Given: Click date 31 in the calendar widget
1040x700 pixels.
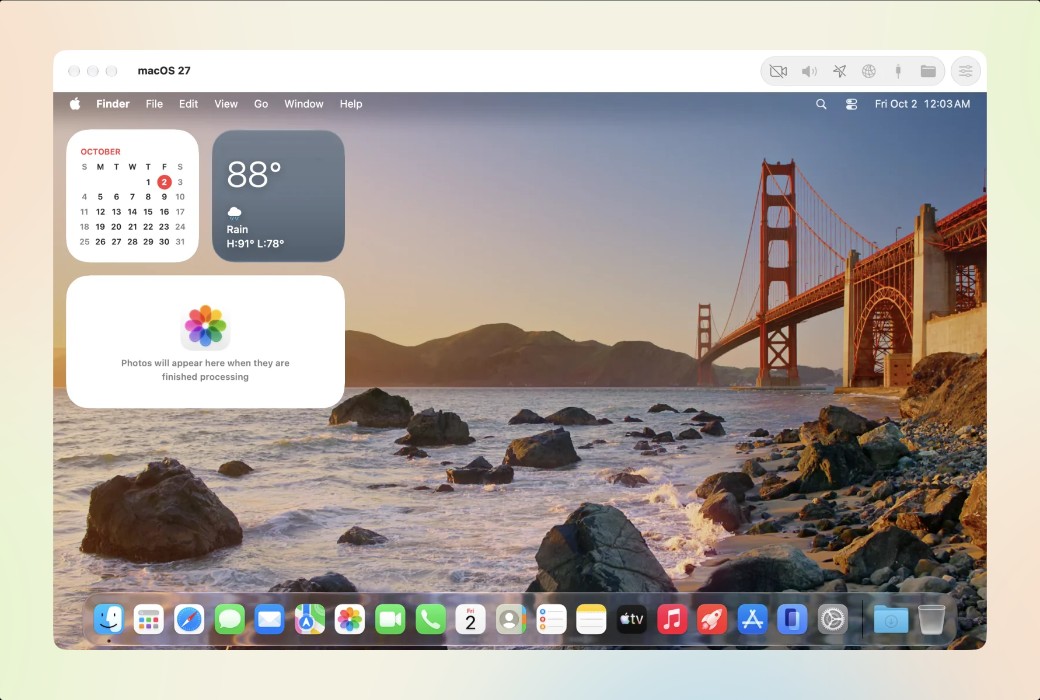Looking at the screenshot, I should click(180, 242).
